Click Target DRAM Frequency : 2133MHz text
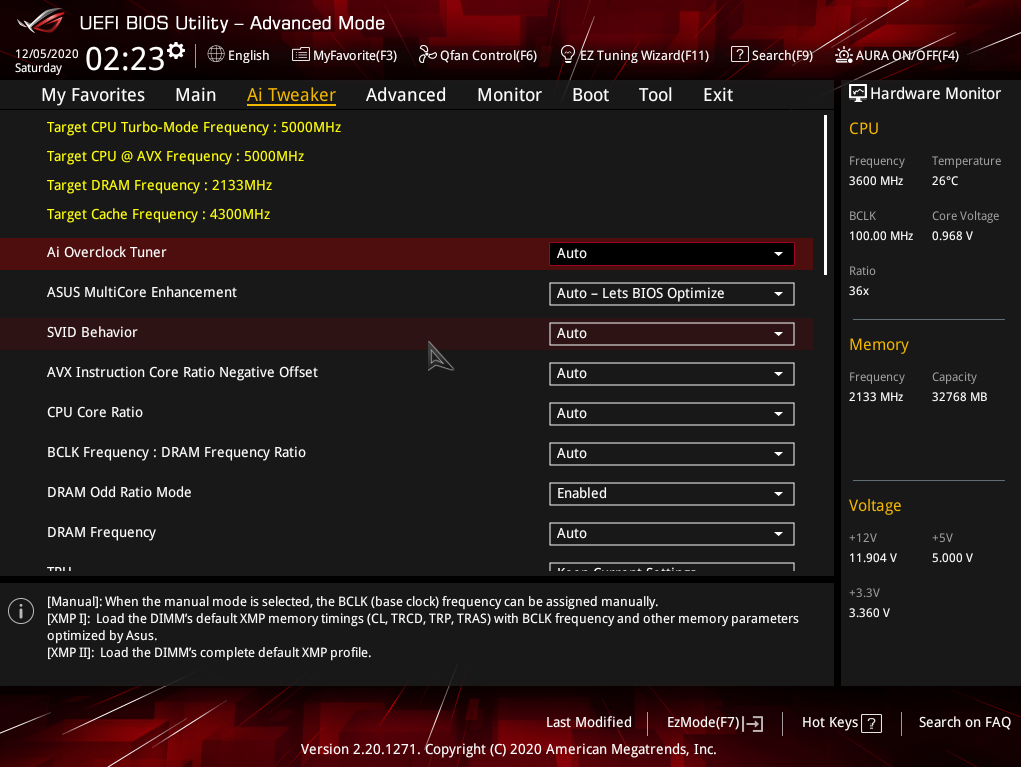Screen dimensions: 1022x769 pyautogui.click(x=159, y=186)
